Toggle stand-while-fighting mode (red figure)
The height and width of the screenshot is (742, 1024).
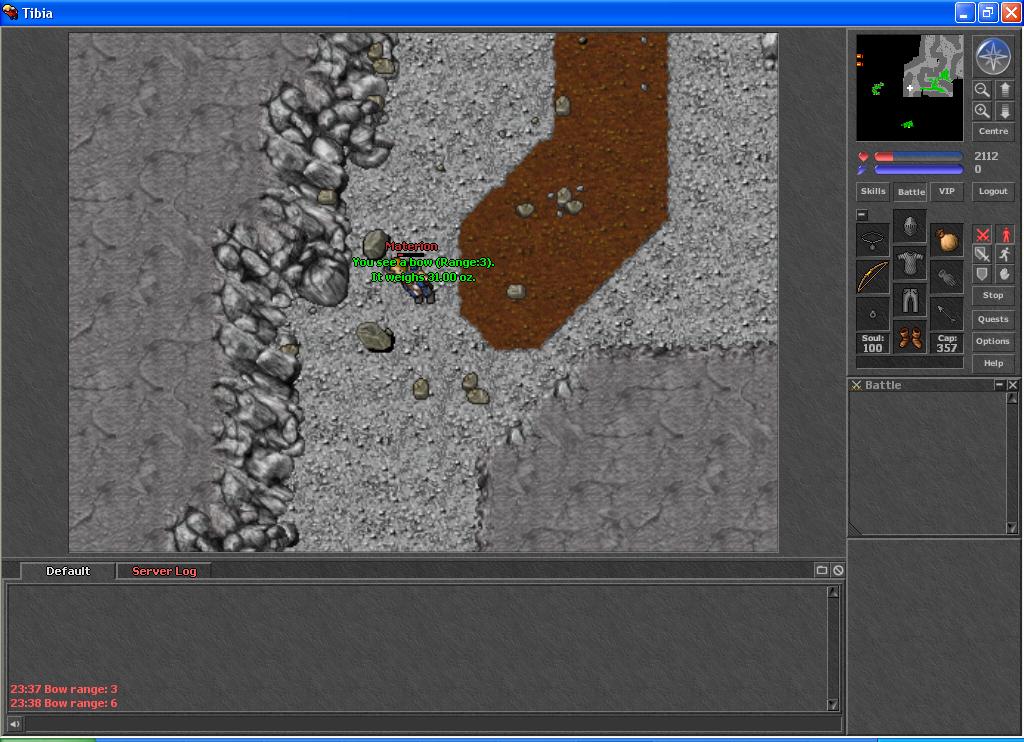[x=1004, y=234]
